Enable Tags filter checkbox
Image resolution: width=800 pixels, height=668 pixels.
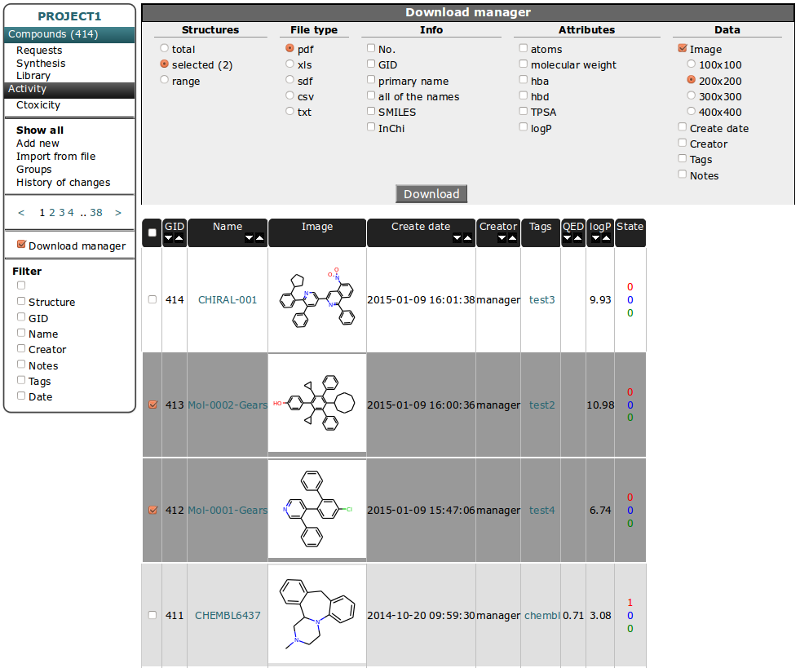pyautogui.click(x=21, y=380)
